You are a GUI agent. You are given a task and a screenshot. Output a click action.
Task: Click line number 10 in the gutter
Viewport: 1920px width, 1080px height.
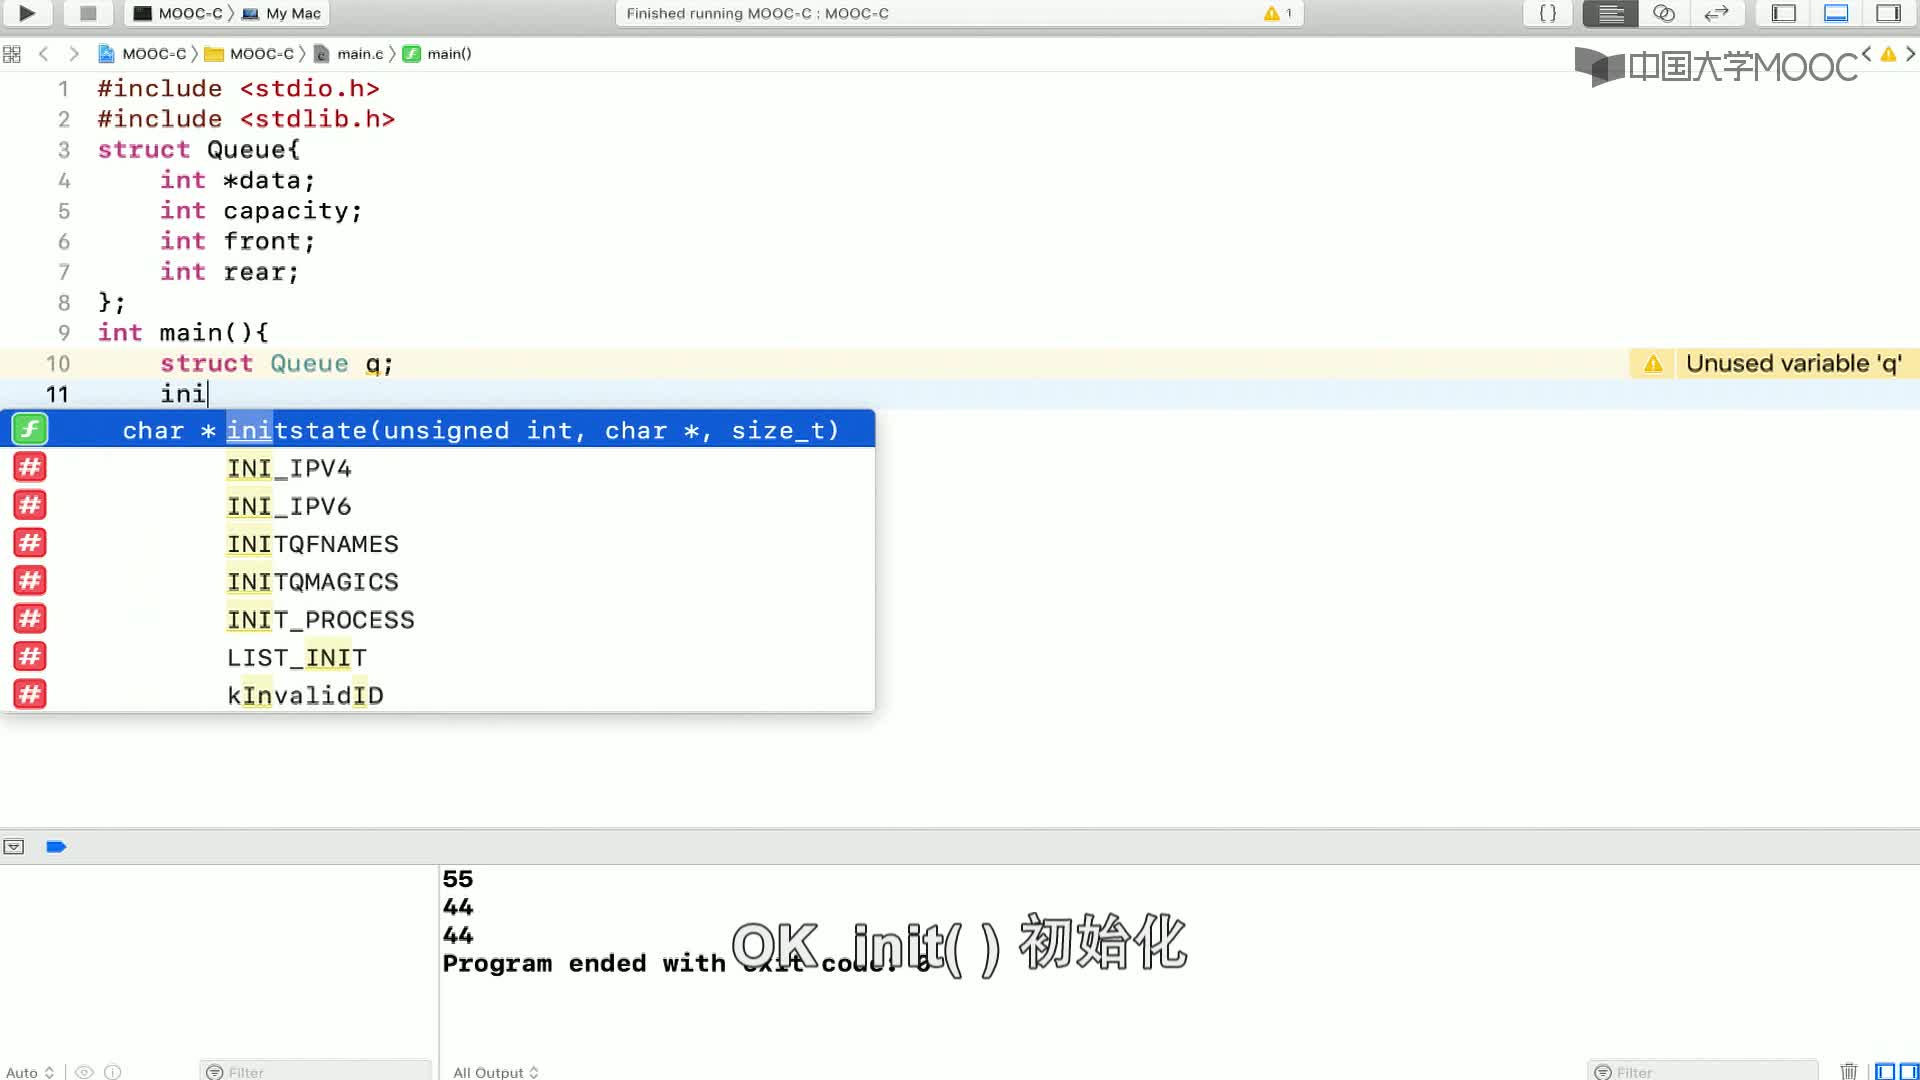58,364
